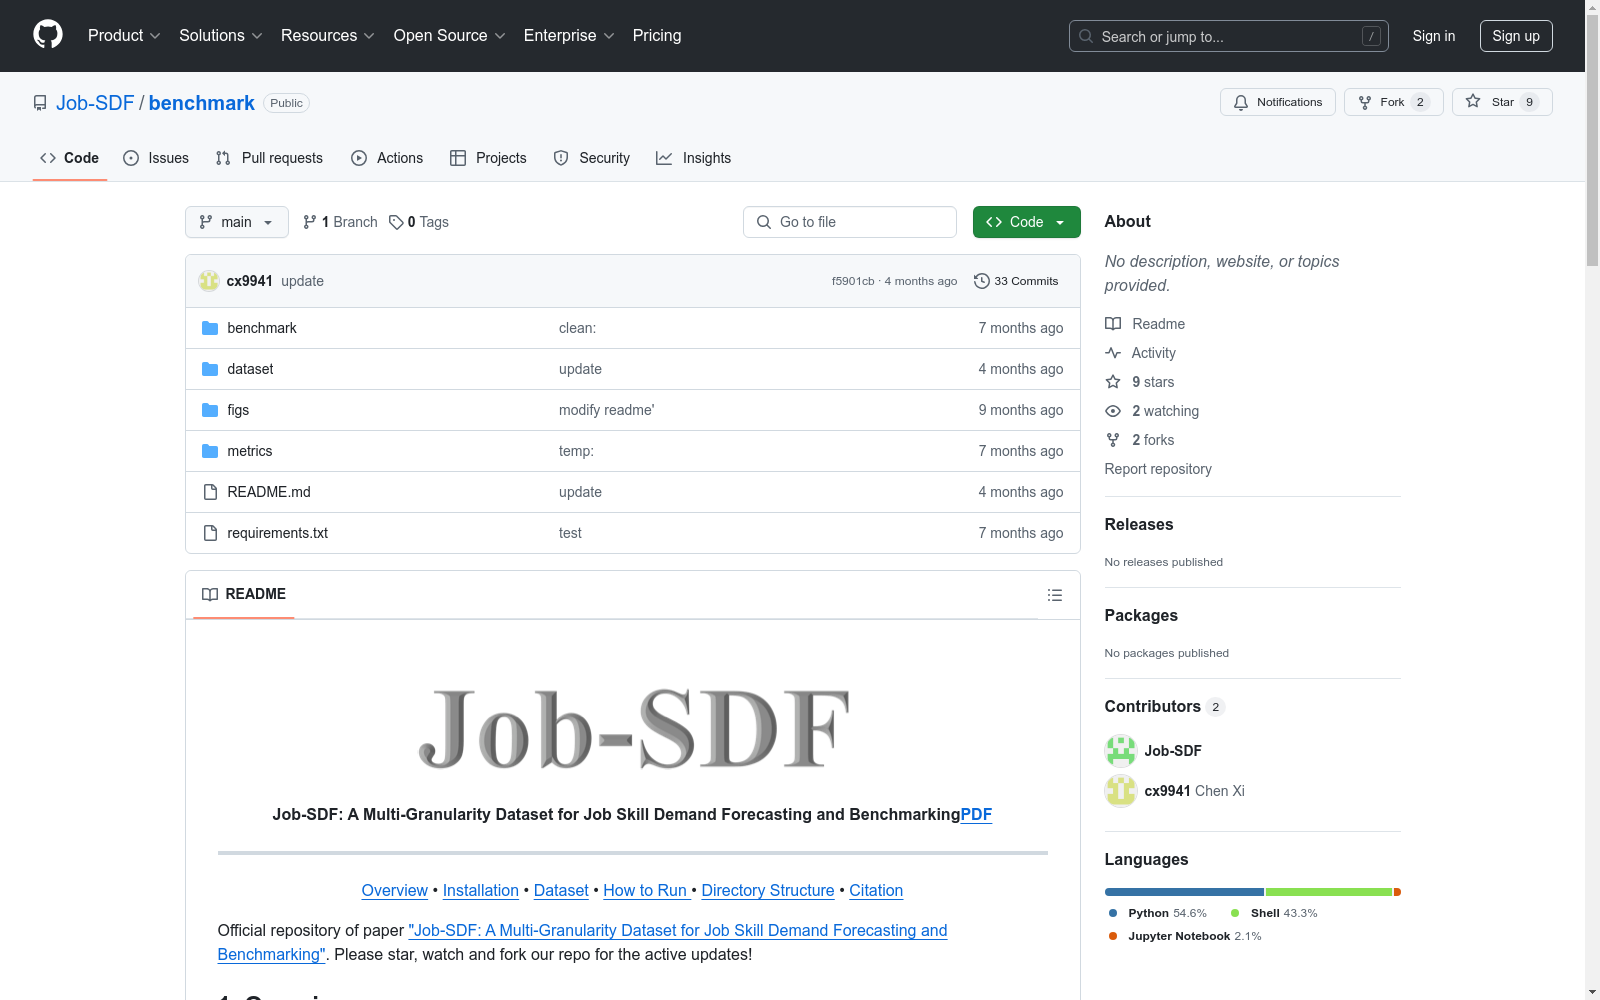This screenshot has height=1000, width=1600.
Task: Open the Job-SDF contributor avatar
Action: (x=1121, y=751)
